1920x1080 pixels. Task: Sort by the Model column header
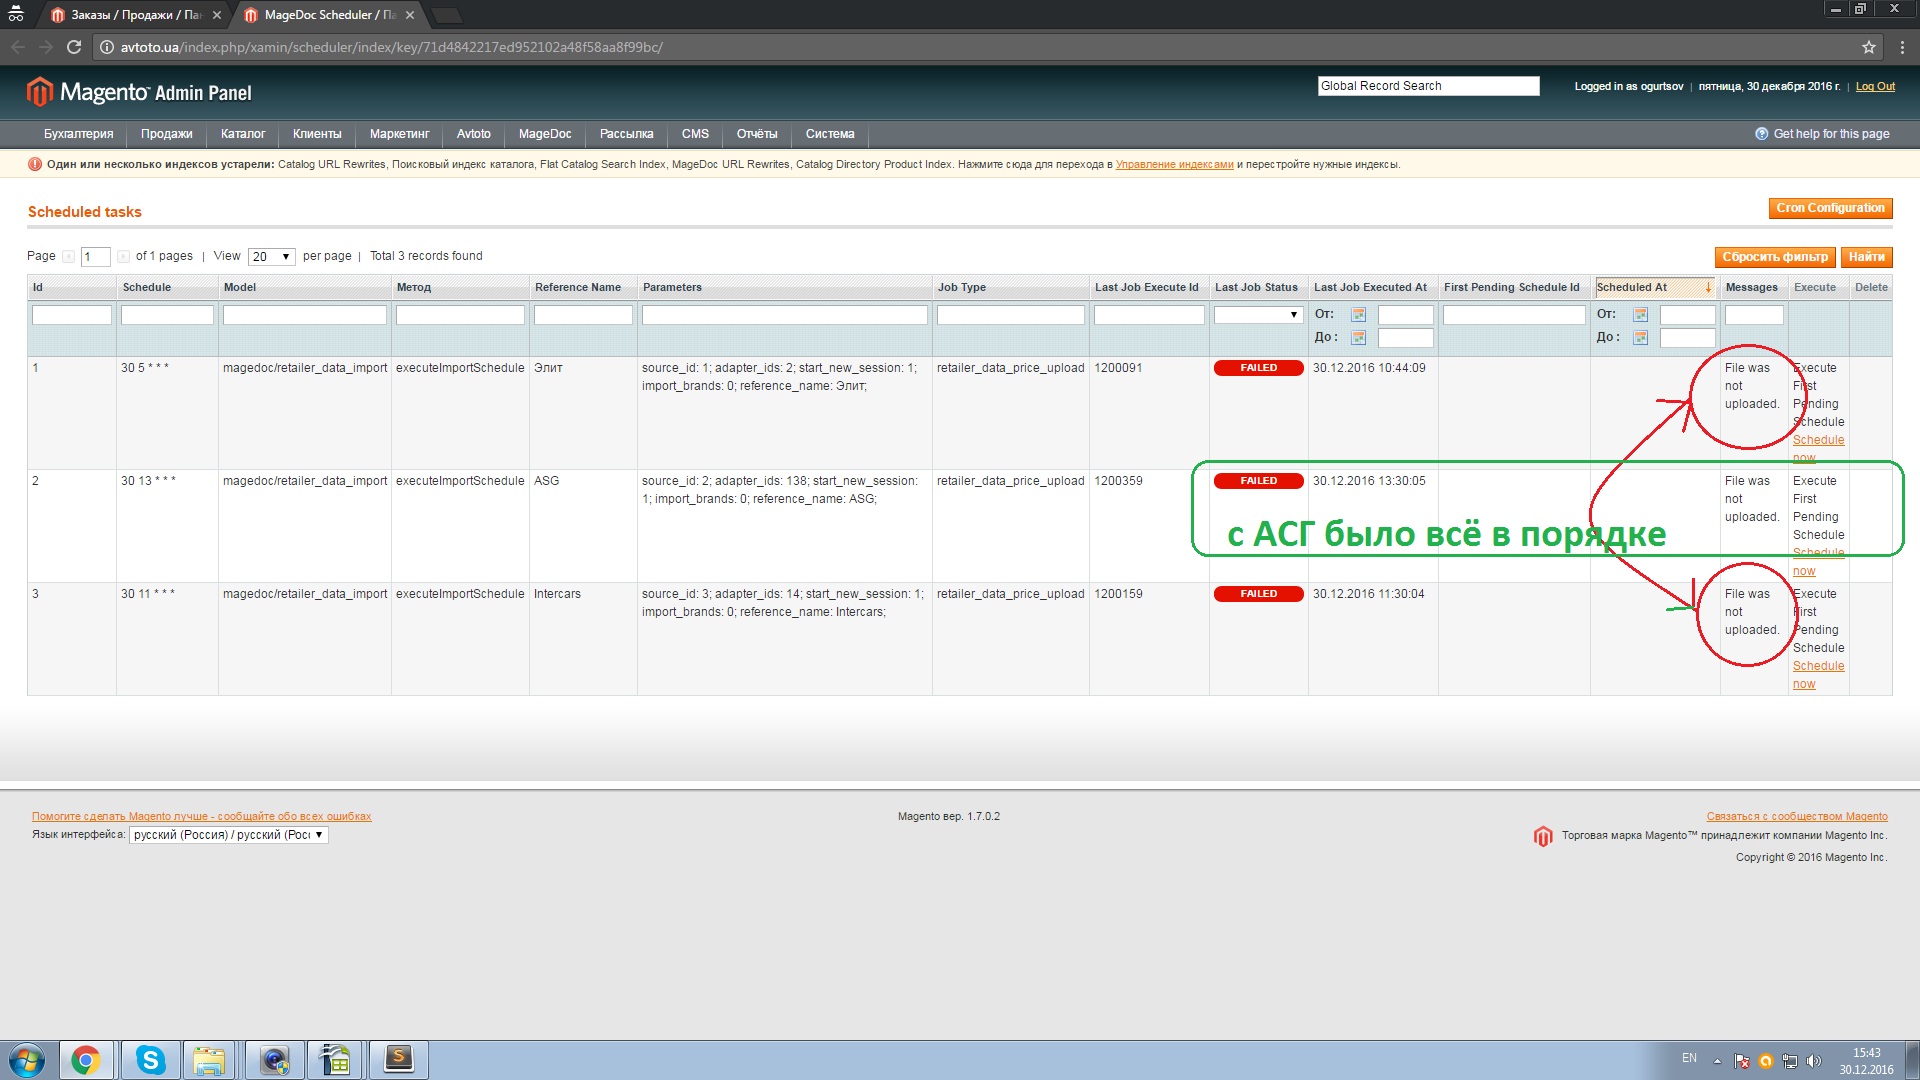click(240, 288)
